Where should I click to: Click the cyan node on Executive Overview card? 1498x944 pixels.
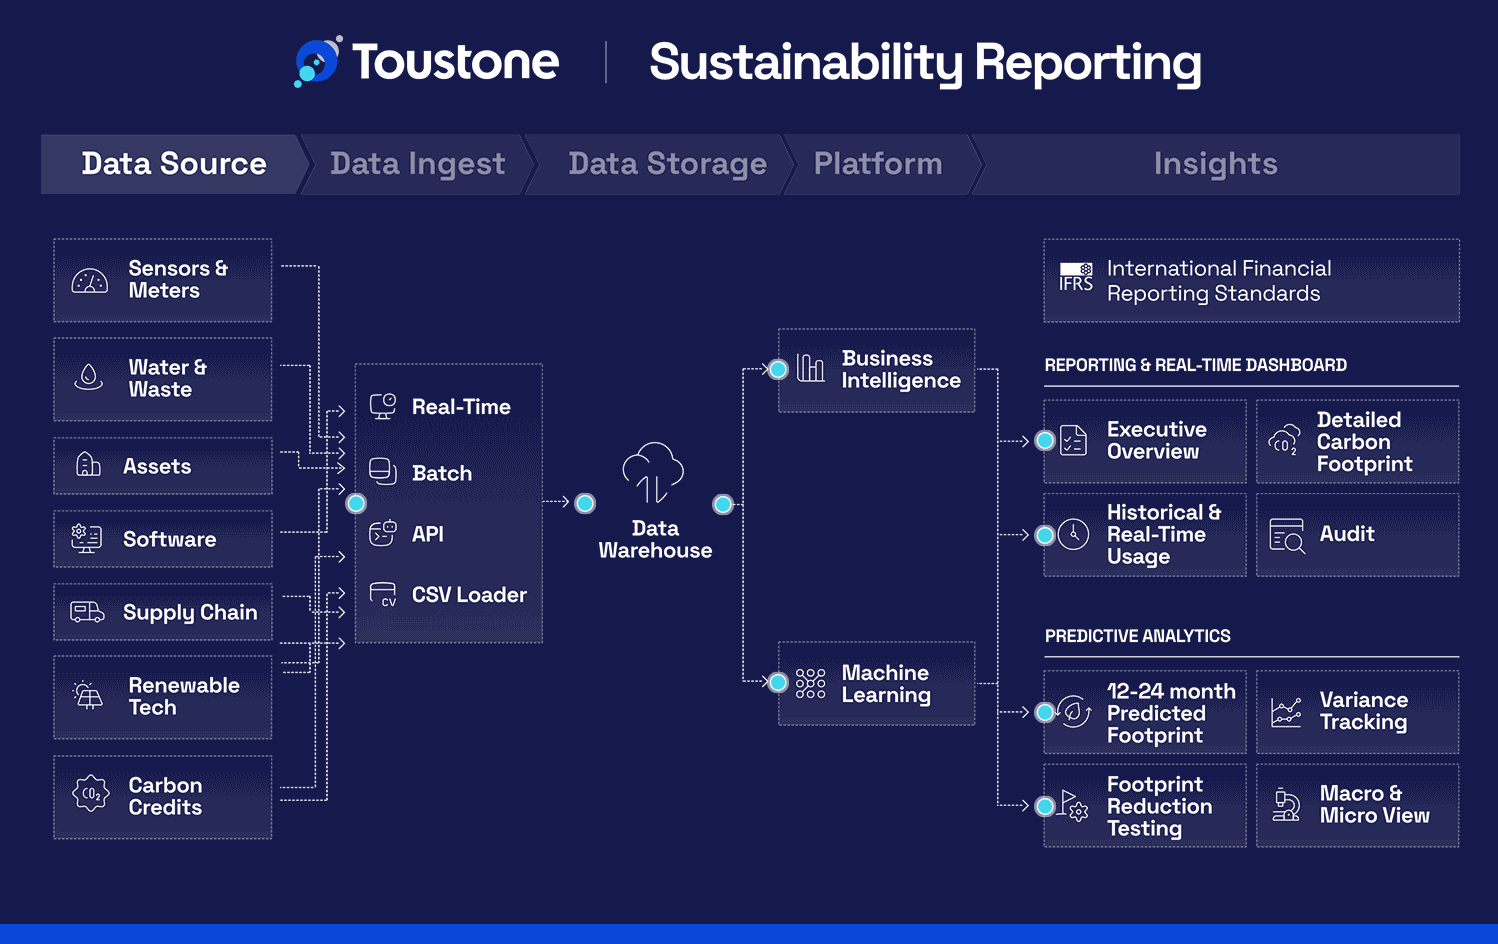pyautogui.click(x=1045, y=440)
